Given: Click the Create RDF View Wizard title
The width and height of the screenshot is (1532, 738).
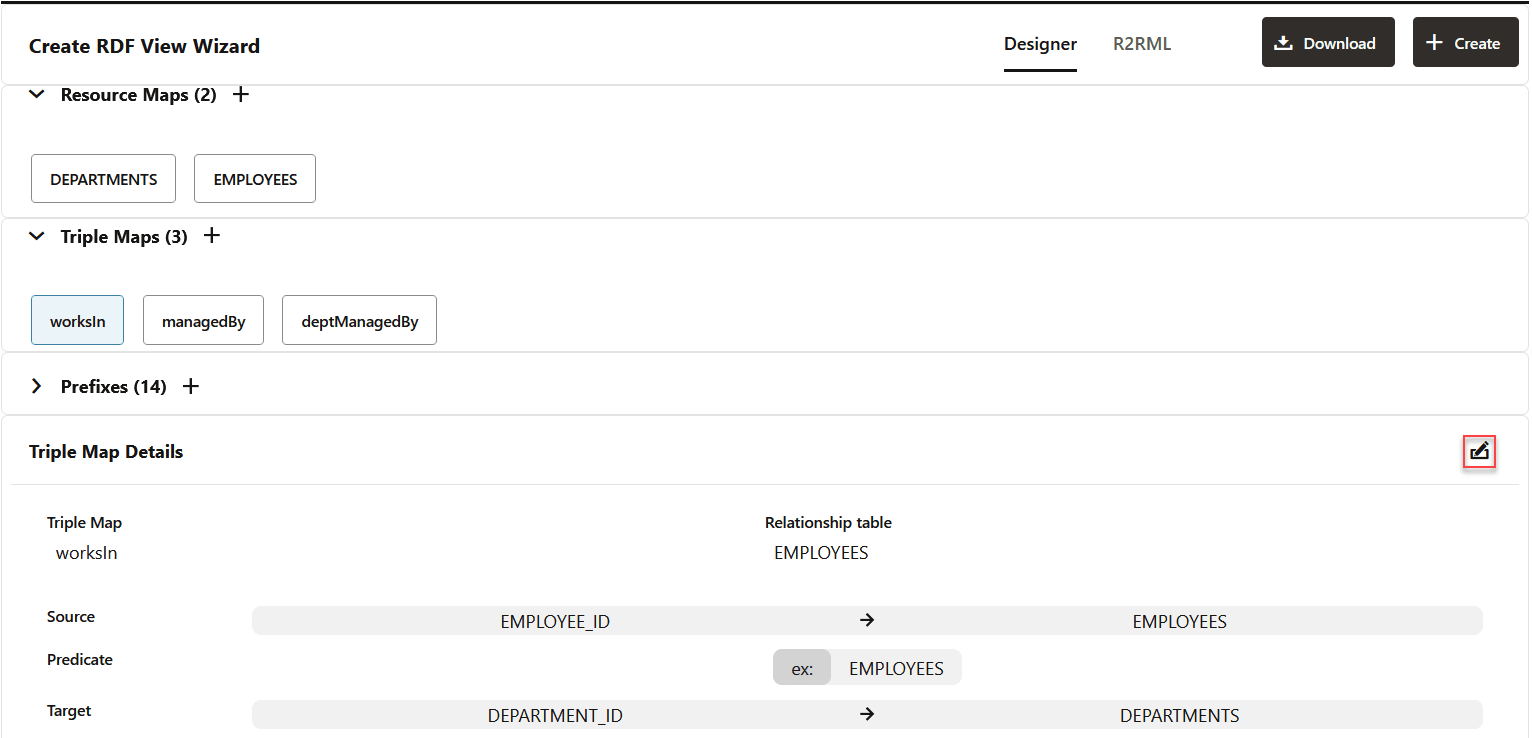Looking at the screenshot, I should [144, 46].
